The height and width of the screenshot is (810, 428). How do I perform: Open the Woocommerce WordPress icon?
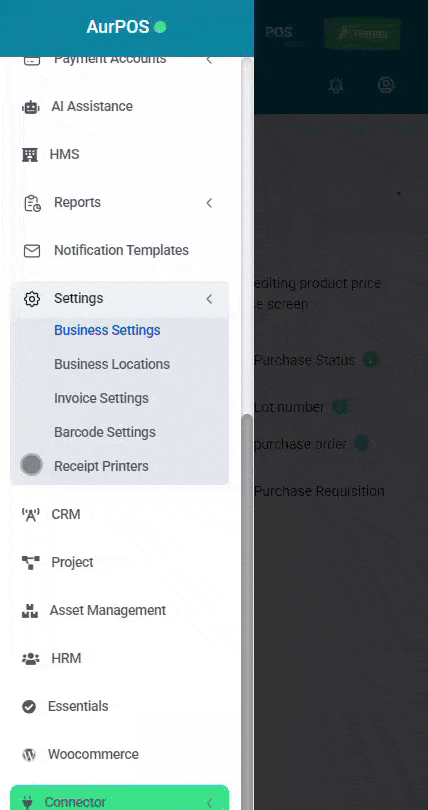click(x=29, y=755)
